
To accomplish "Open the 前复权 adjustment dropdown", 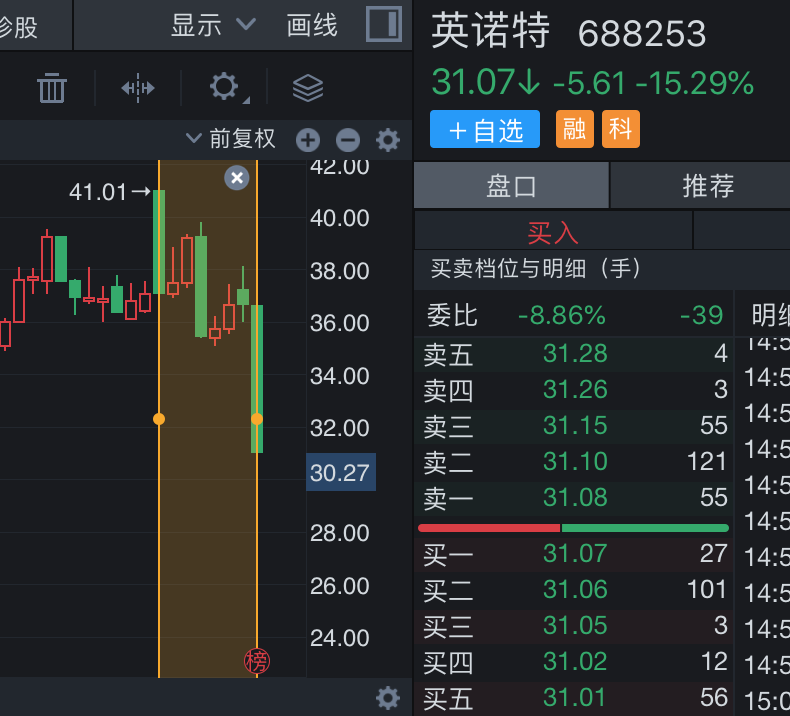I will click(231, 139).
